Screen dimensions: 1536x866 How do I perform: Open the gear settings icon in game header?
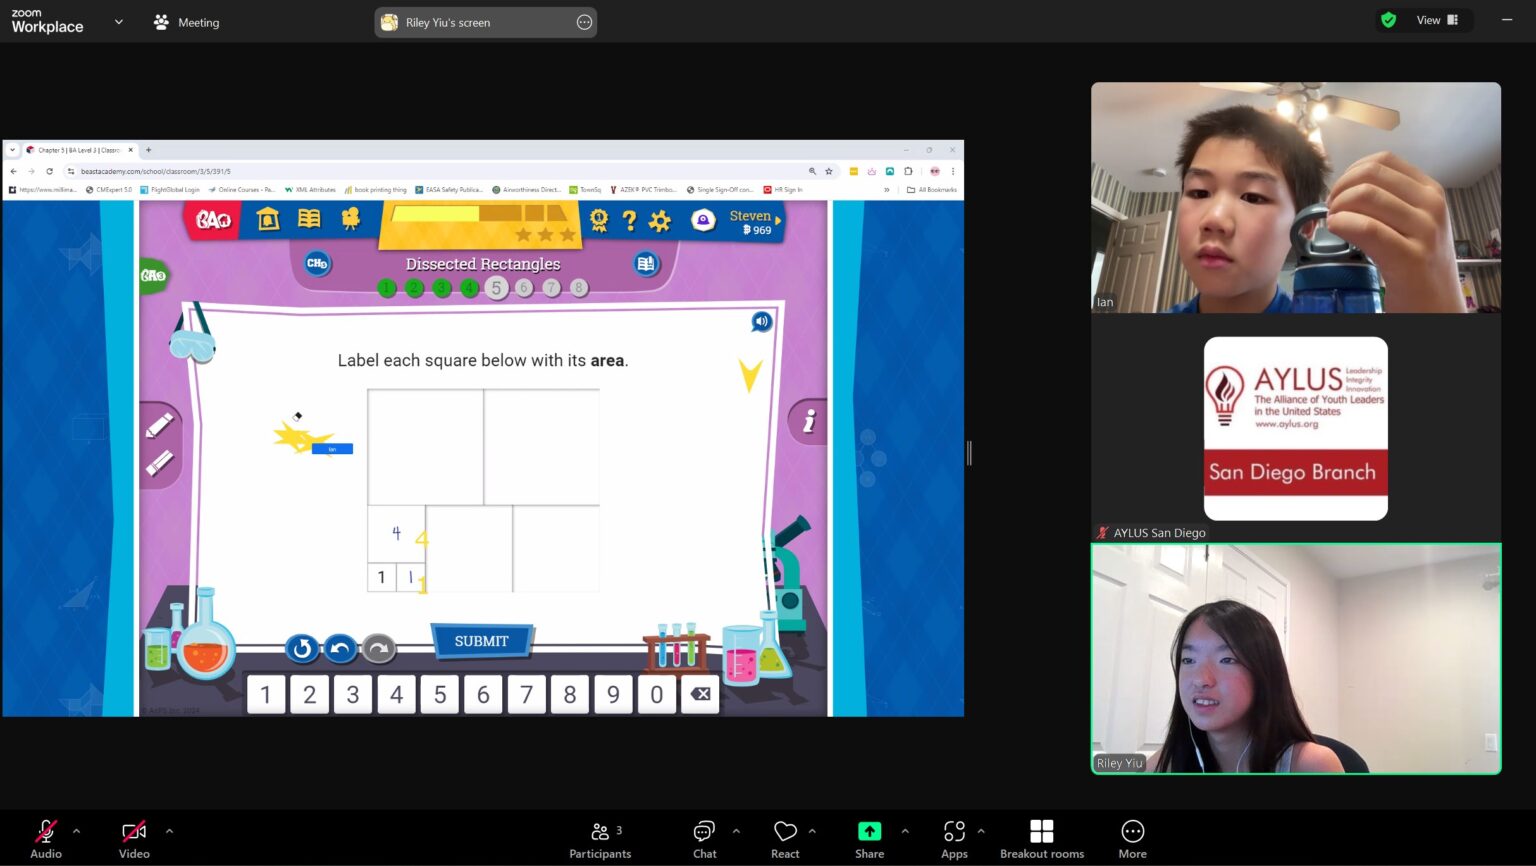pos(660,221)
